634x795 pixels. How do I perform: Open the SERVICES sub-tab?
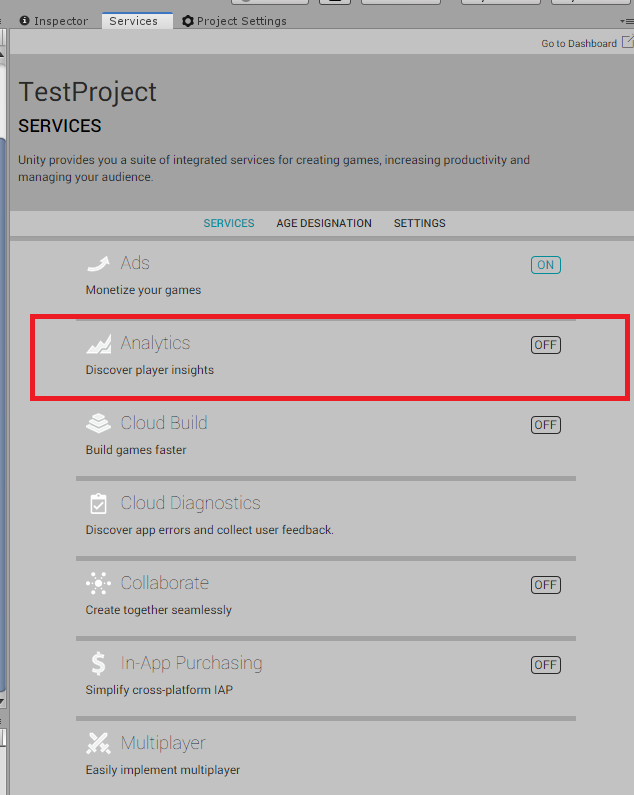point(229,223)
